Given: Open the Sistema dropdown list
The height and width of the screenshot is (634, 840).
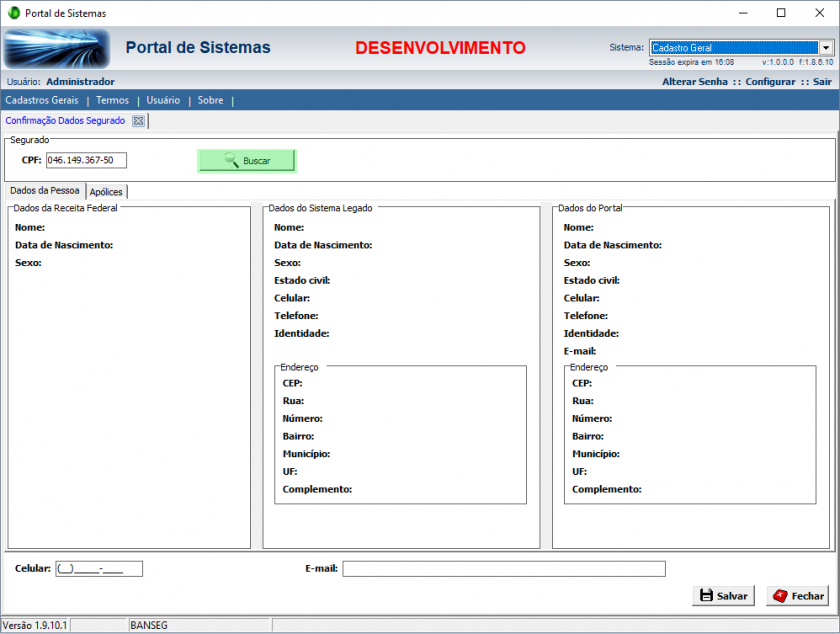Looking at the screenshot, I should 826,47.
